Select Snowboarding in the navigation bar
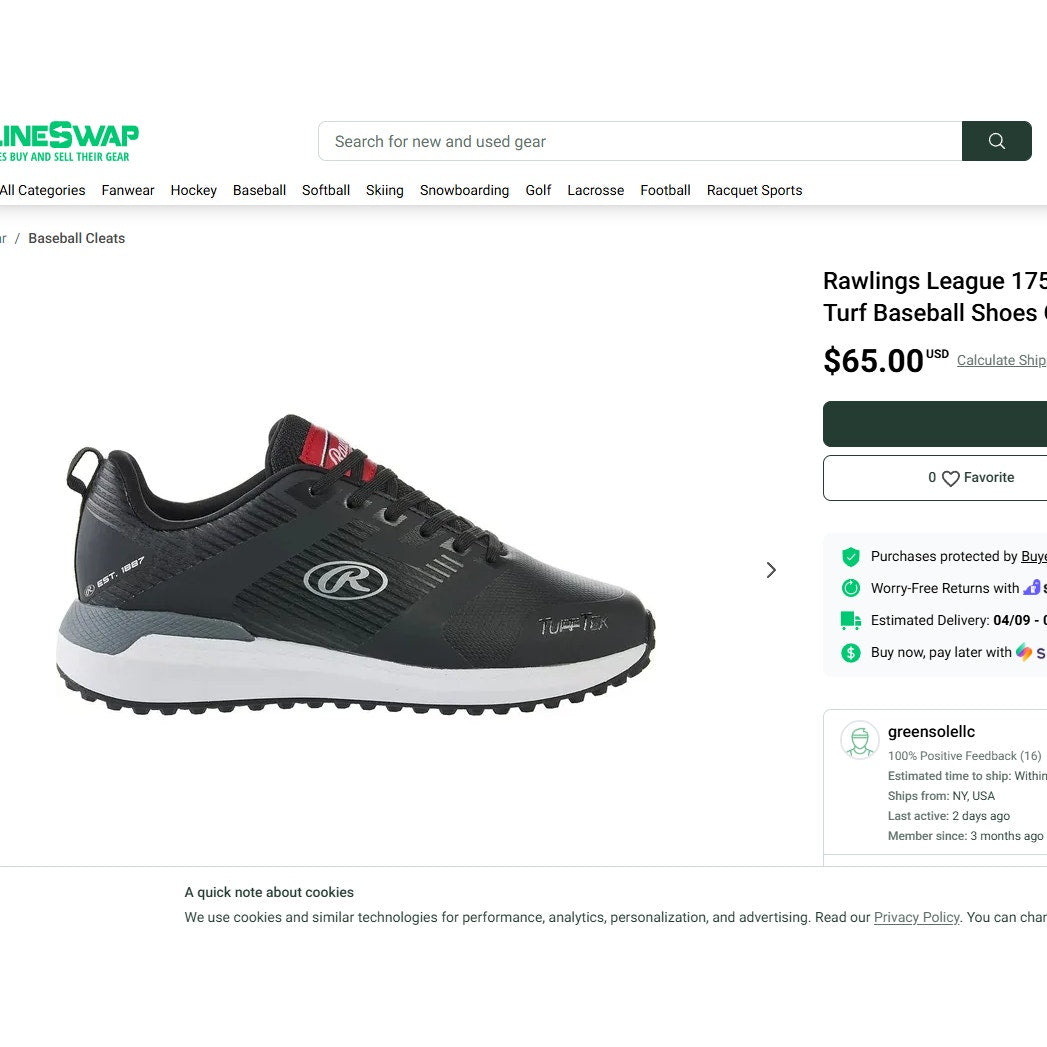Viewport: 1047px width, 1047px height. tap(464, 190)
